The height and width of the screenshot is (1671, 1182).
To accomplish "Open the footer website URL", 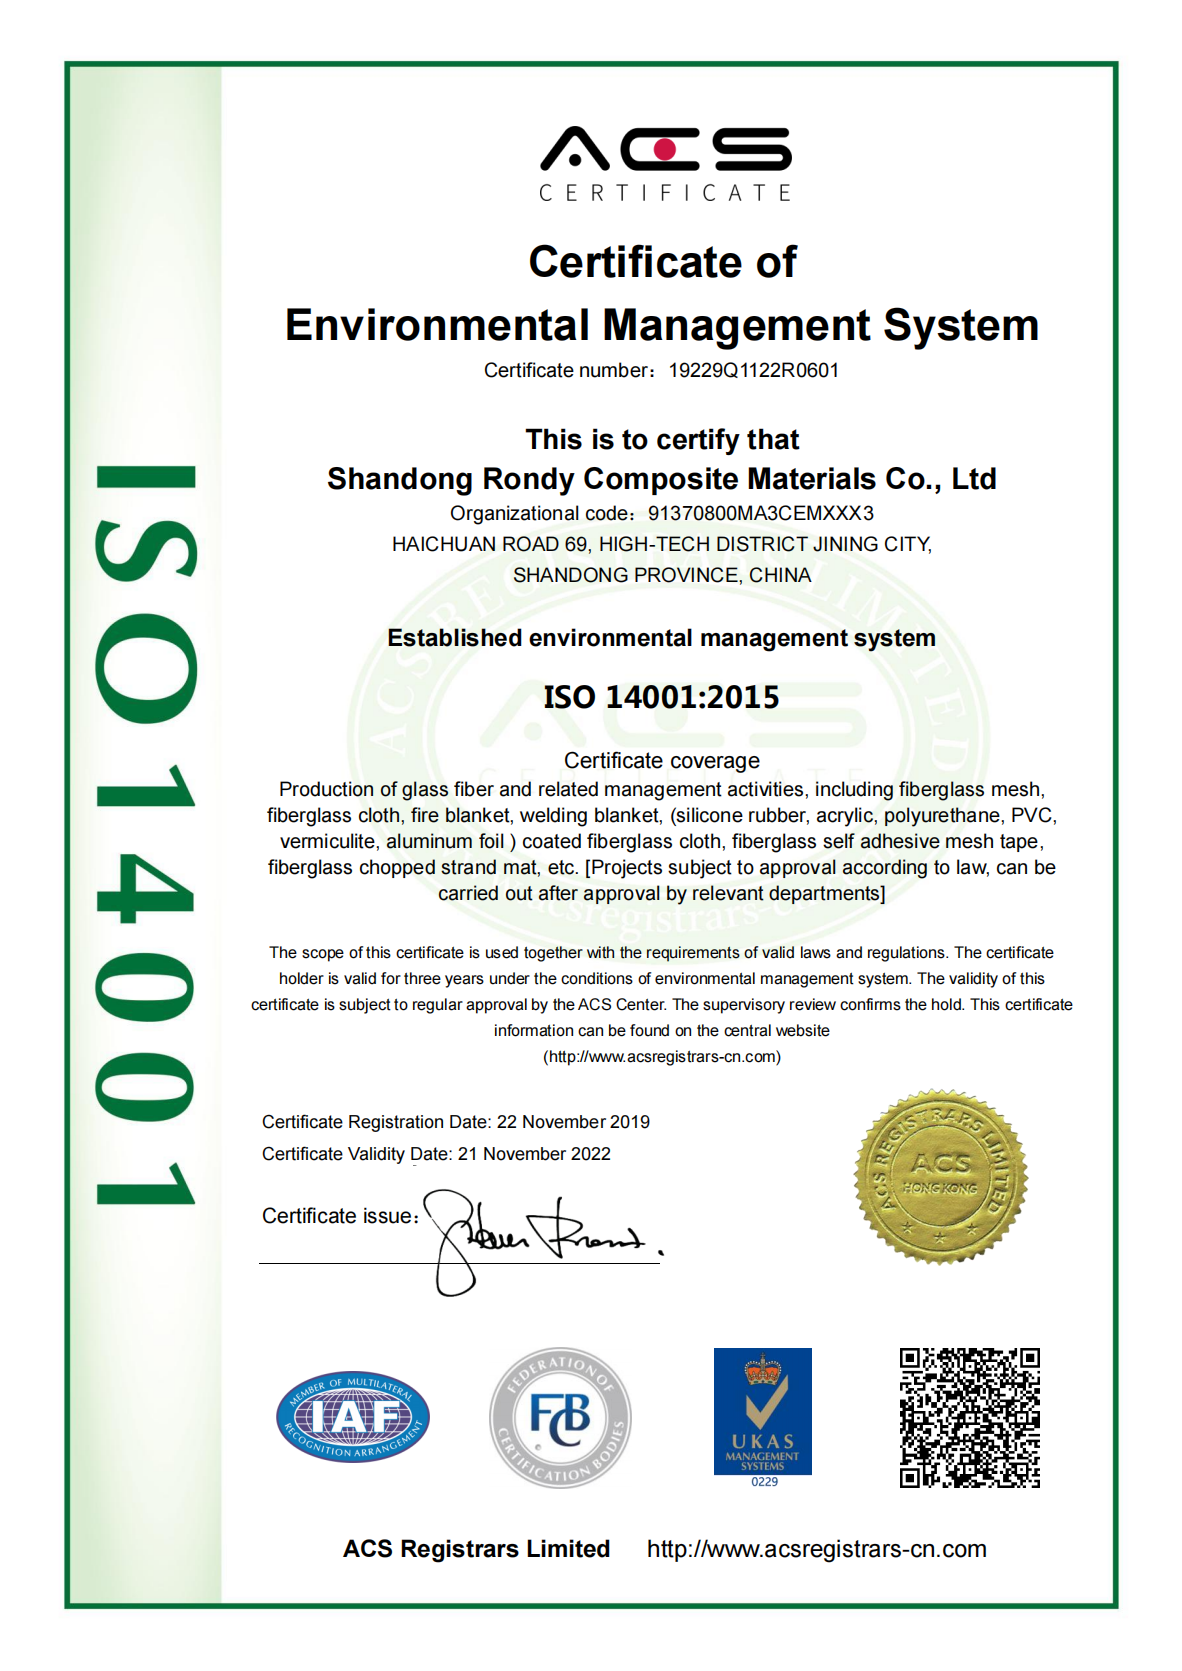I will (816, 1549).
